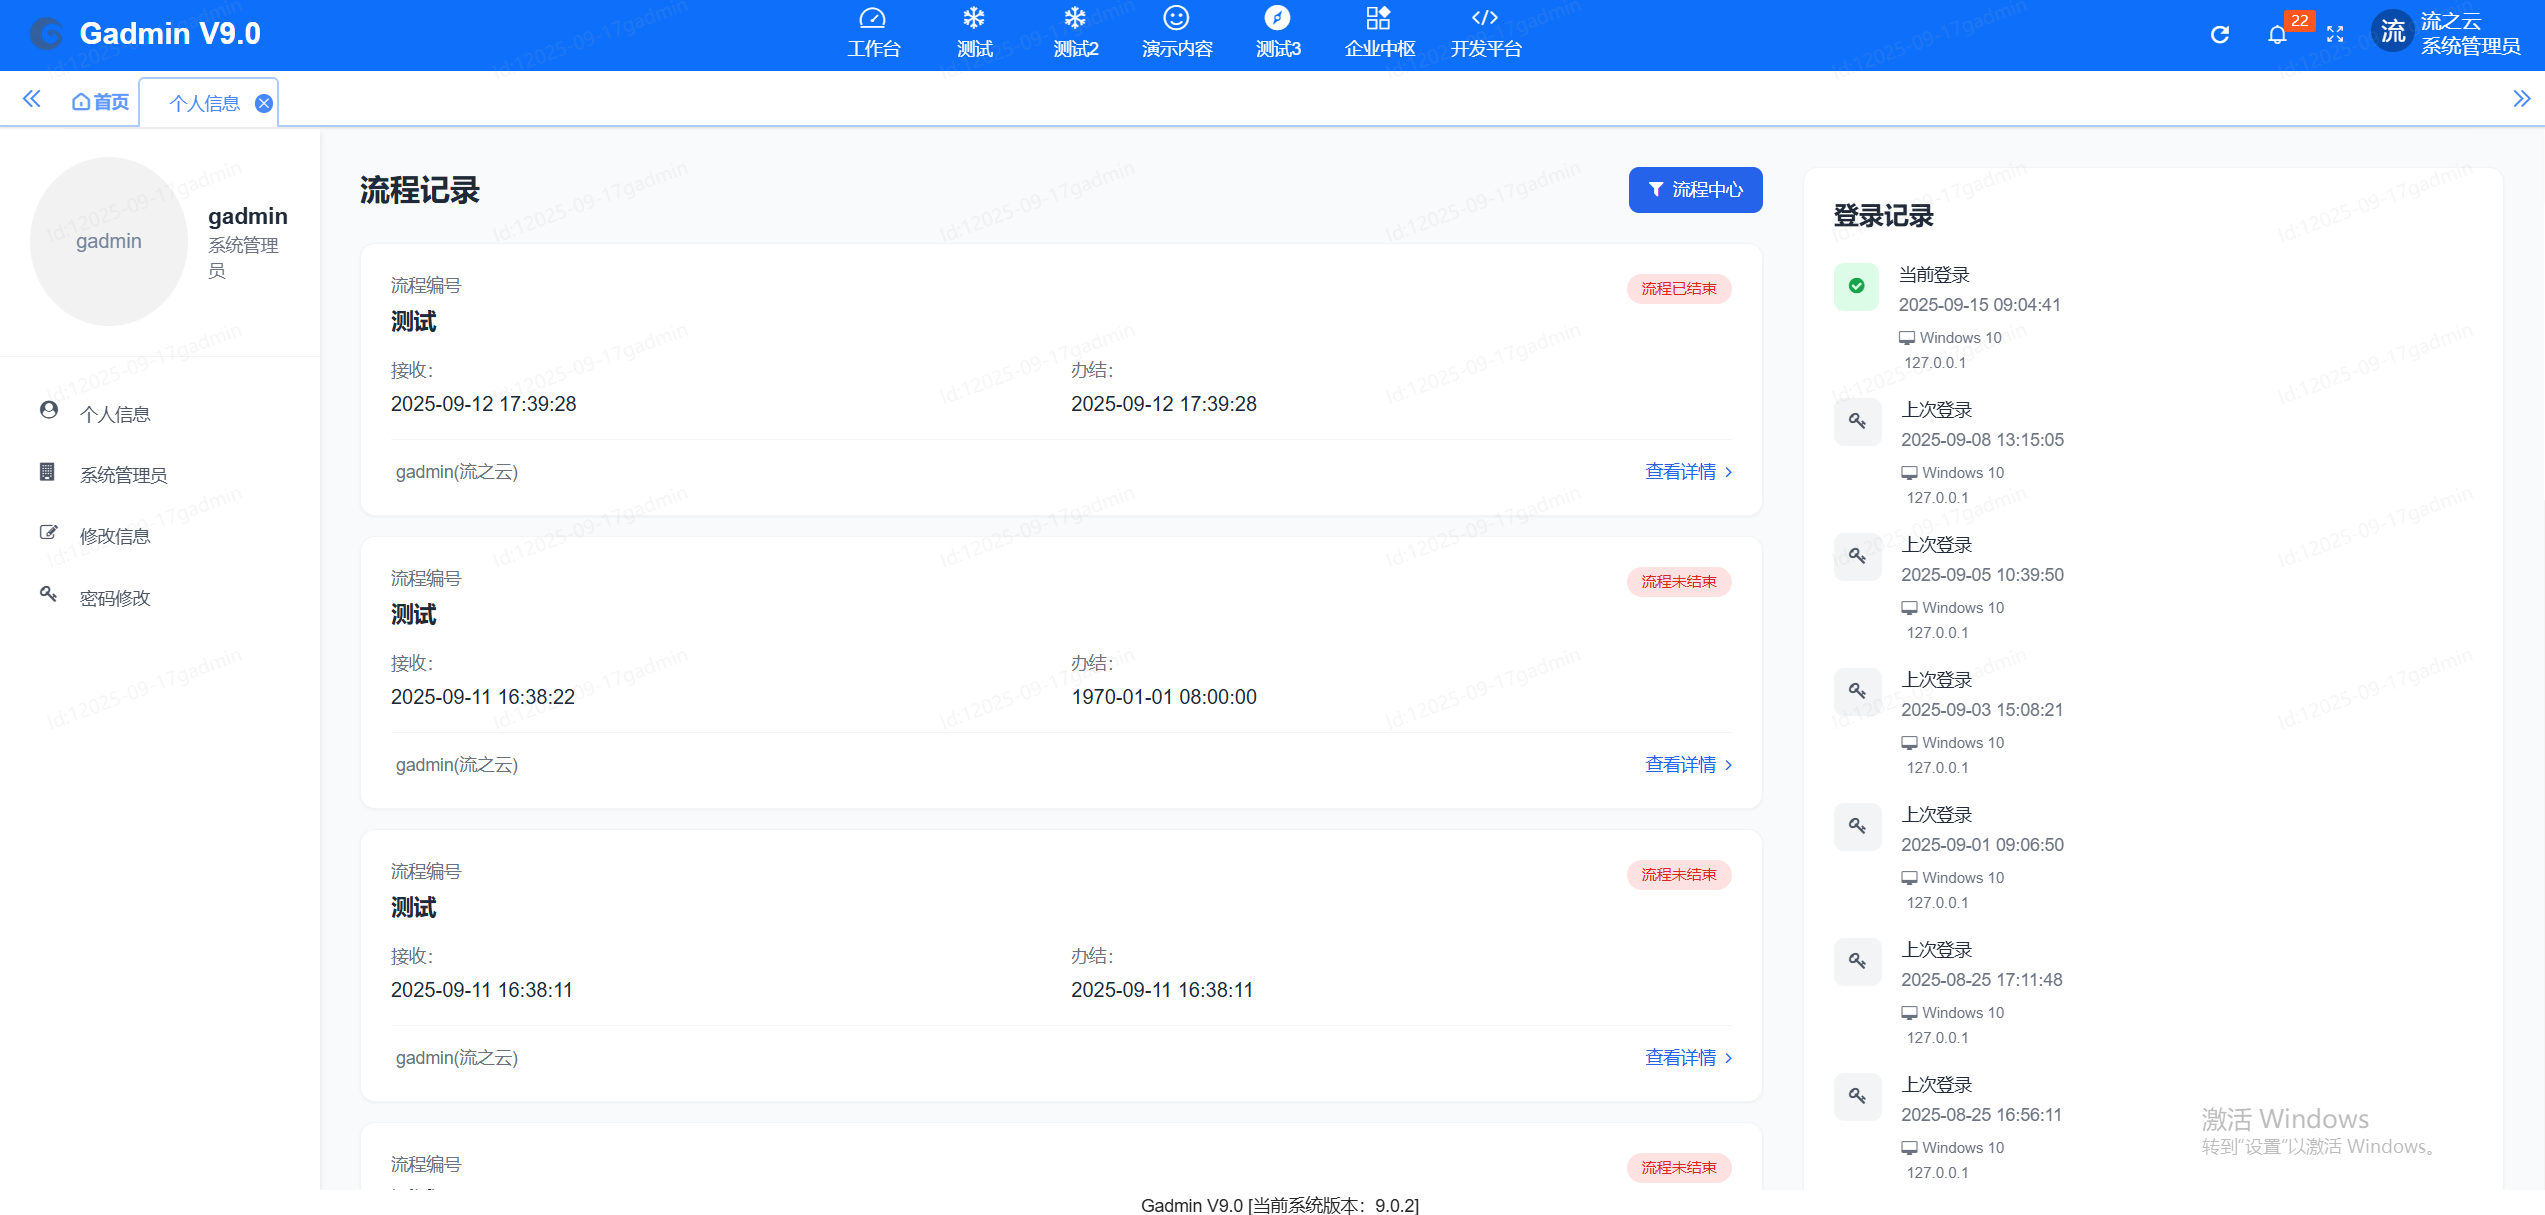Click the gadmin avatar circle

click(108, 241)
